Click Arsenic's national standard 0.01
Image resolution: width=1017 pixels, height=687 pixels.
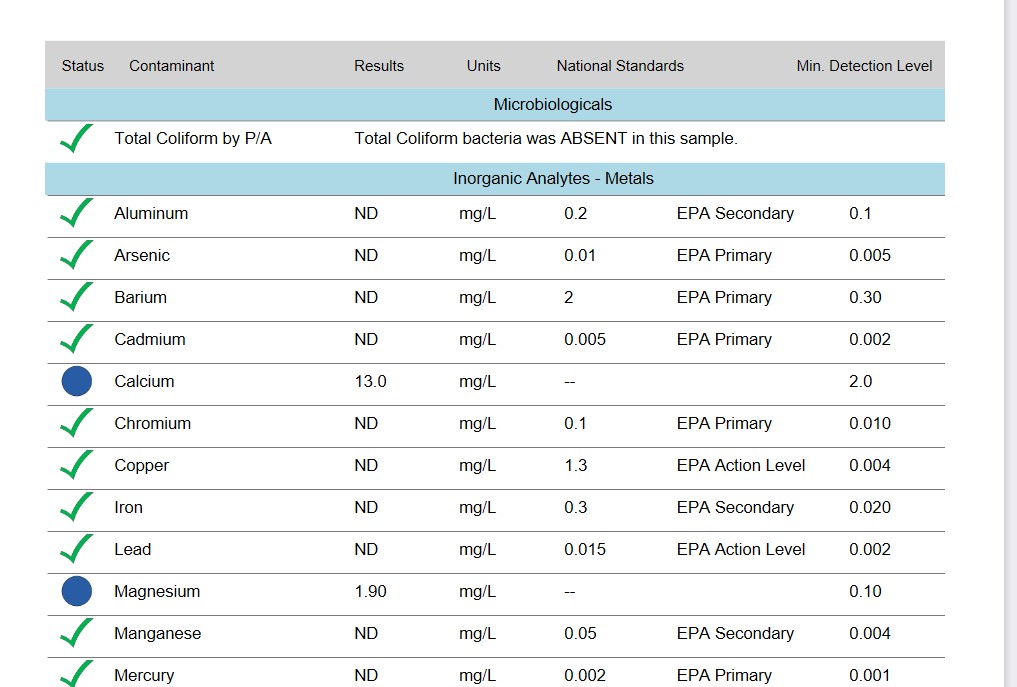[580, 256]
